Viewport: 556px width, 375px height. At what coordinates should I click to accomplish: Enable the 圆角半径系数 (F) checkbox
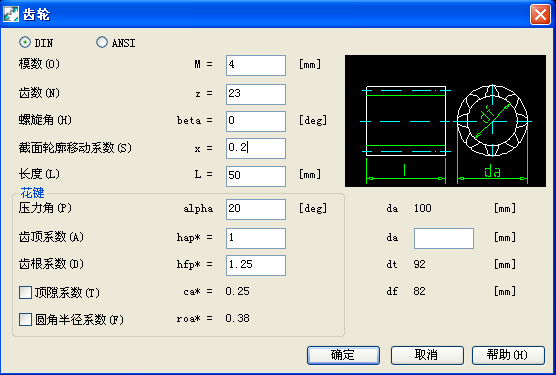[x=25, y=320]
